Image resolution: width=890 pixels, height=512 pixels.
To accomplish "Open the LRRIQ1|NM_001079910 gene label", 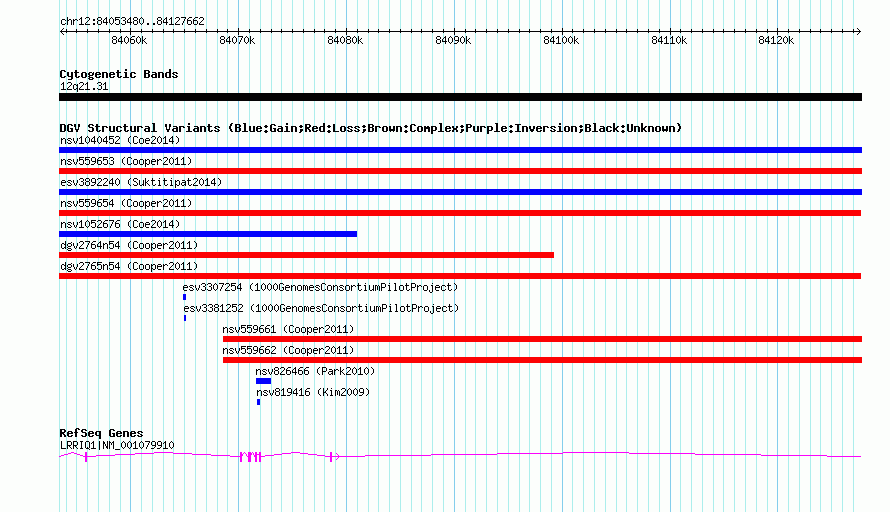I will (x=117, y=446).
